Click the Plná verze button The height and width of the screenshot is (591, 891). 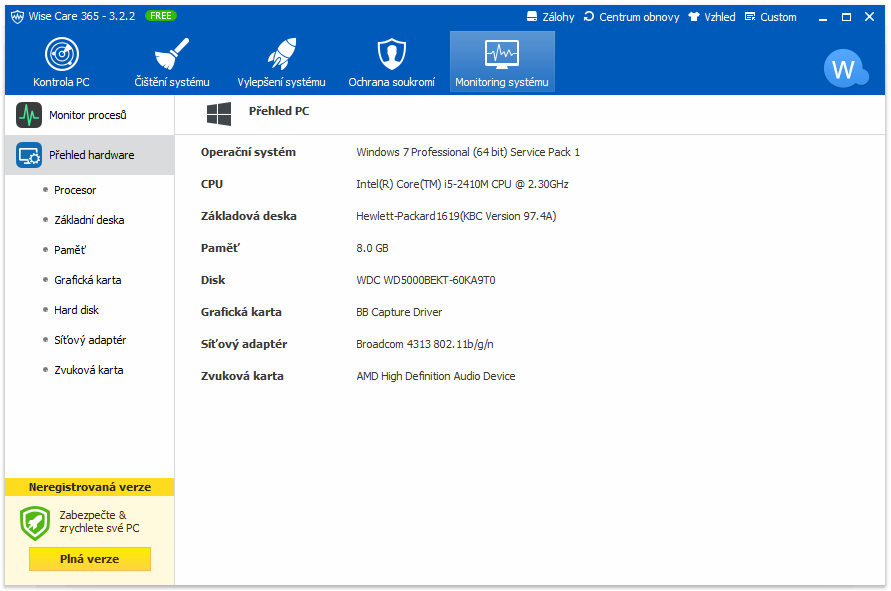[90, 559]
